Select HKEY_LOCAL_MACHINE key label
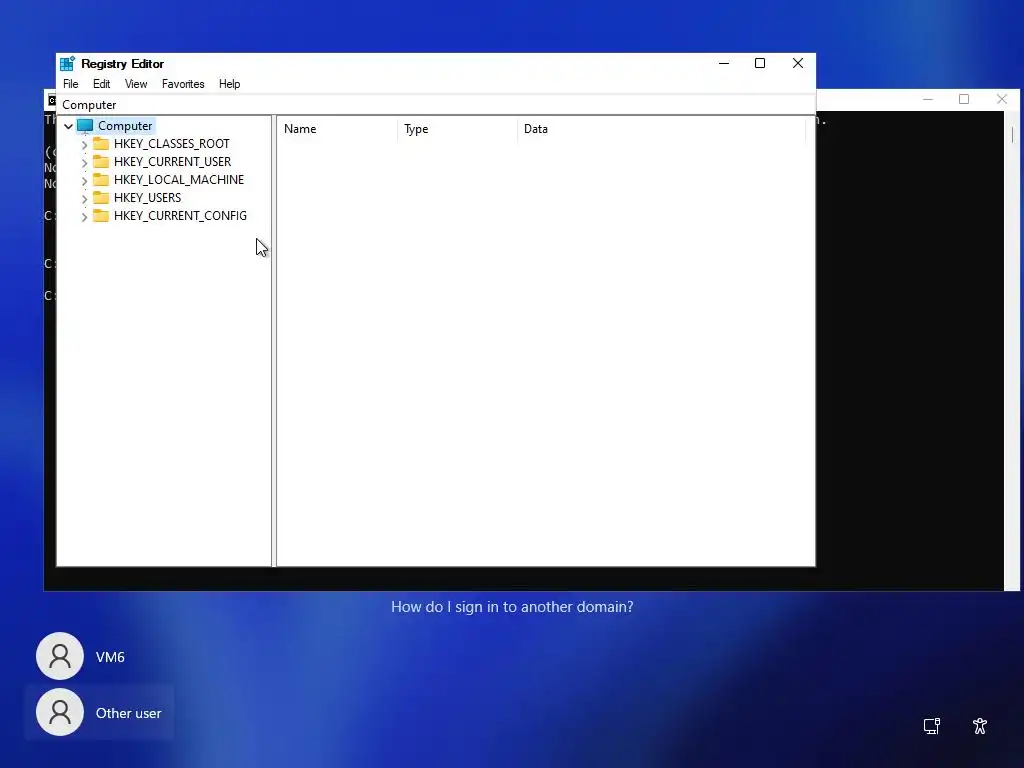Image resolution: width=1024 pixels, height=768 pixels. [179, 180]
